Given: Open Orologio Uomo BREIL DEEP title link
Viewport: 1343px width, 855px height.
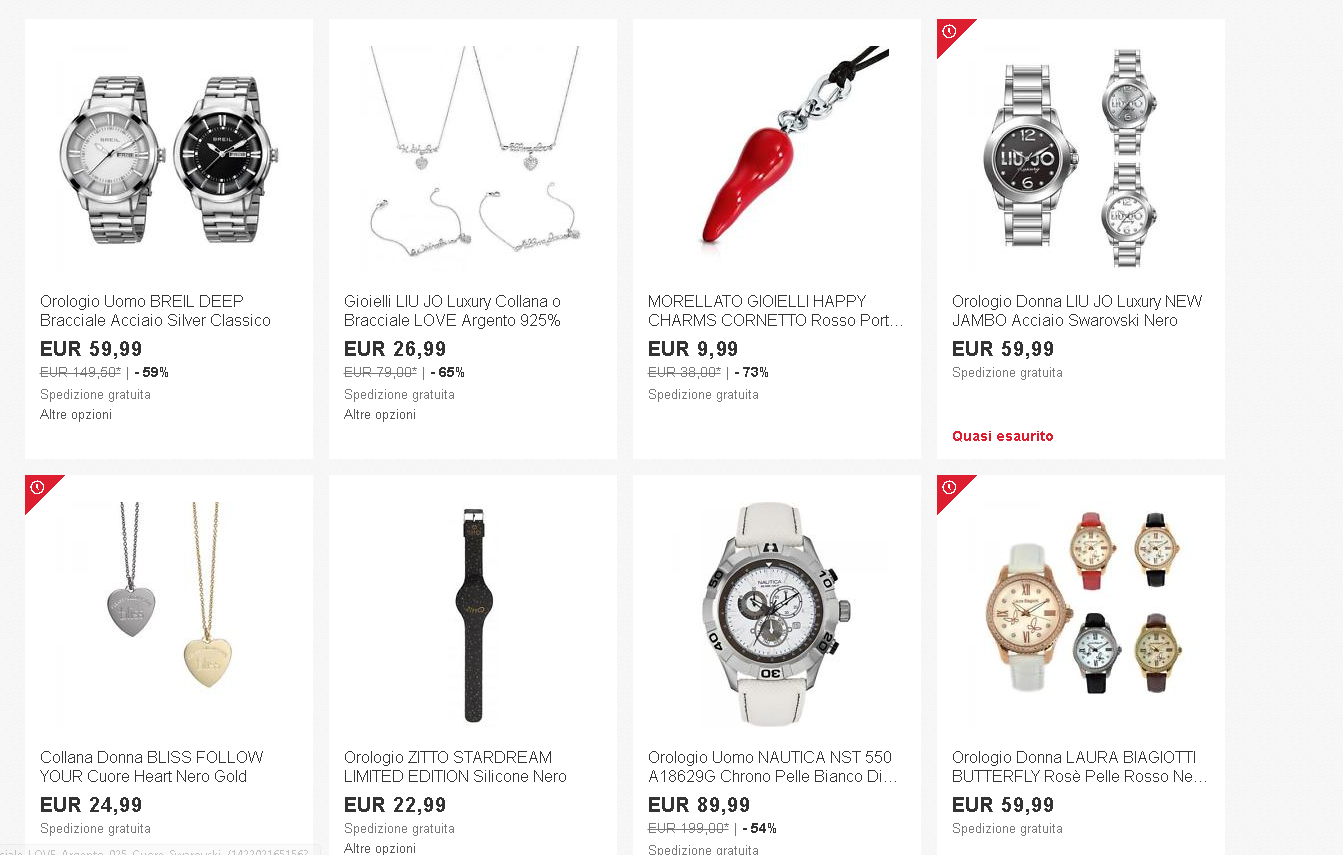Looking at the screenshot, I should coord(155,311).
